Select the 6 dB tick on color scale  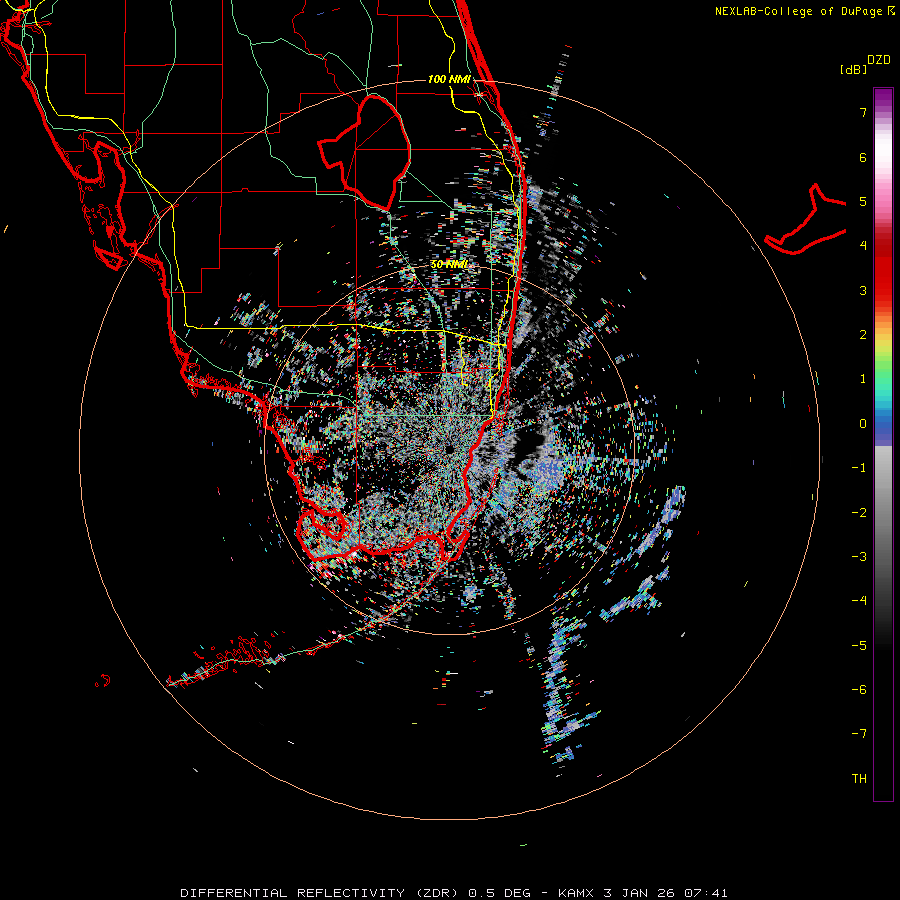[x=863, y=157]
